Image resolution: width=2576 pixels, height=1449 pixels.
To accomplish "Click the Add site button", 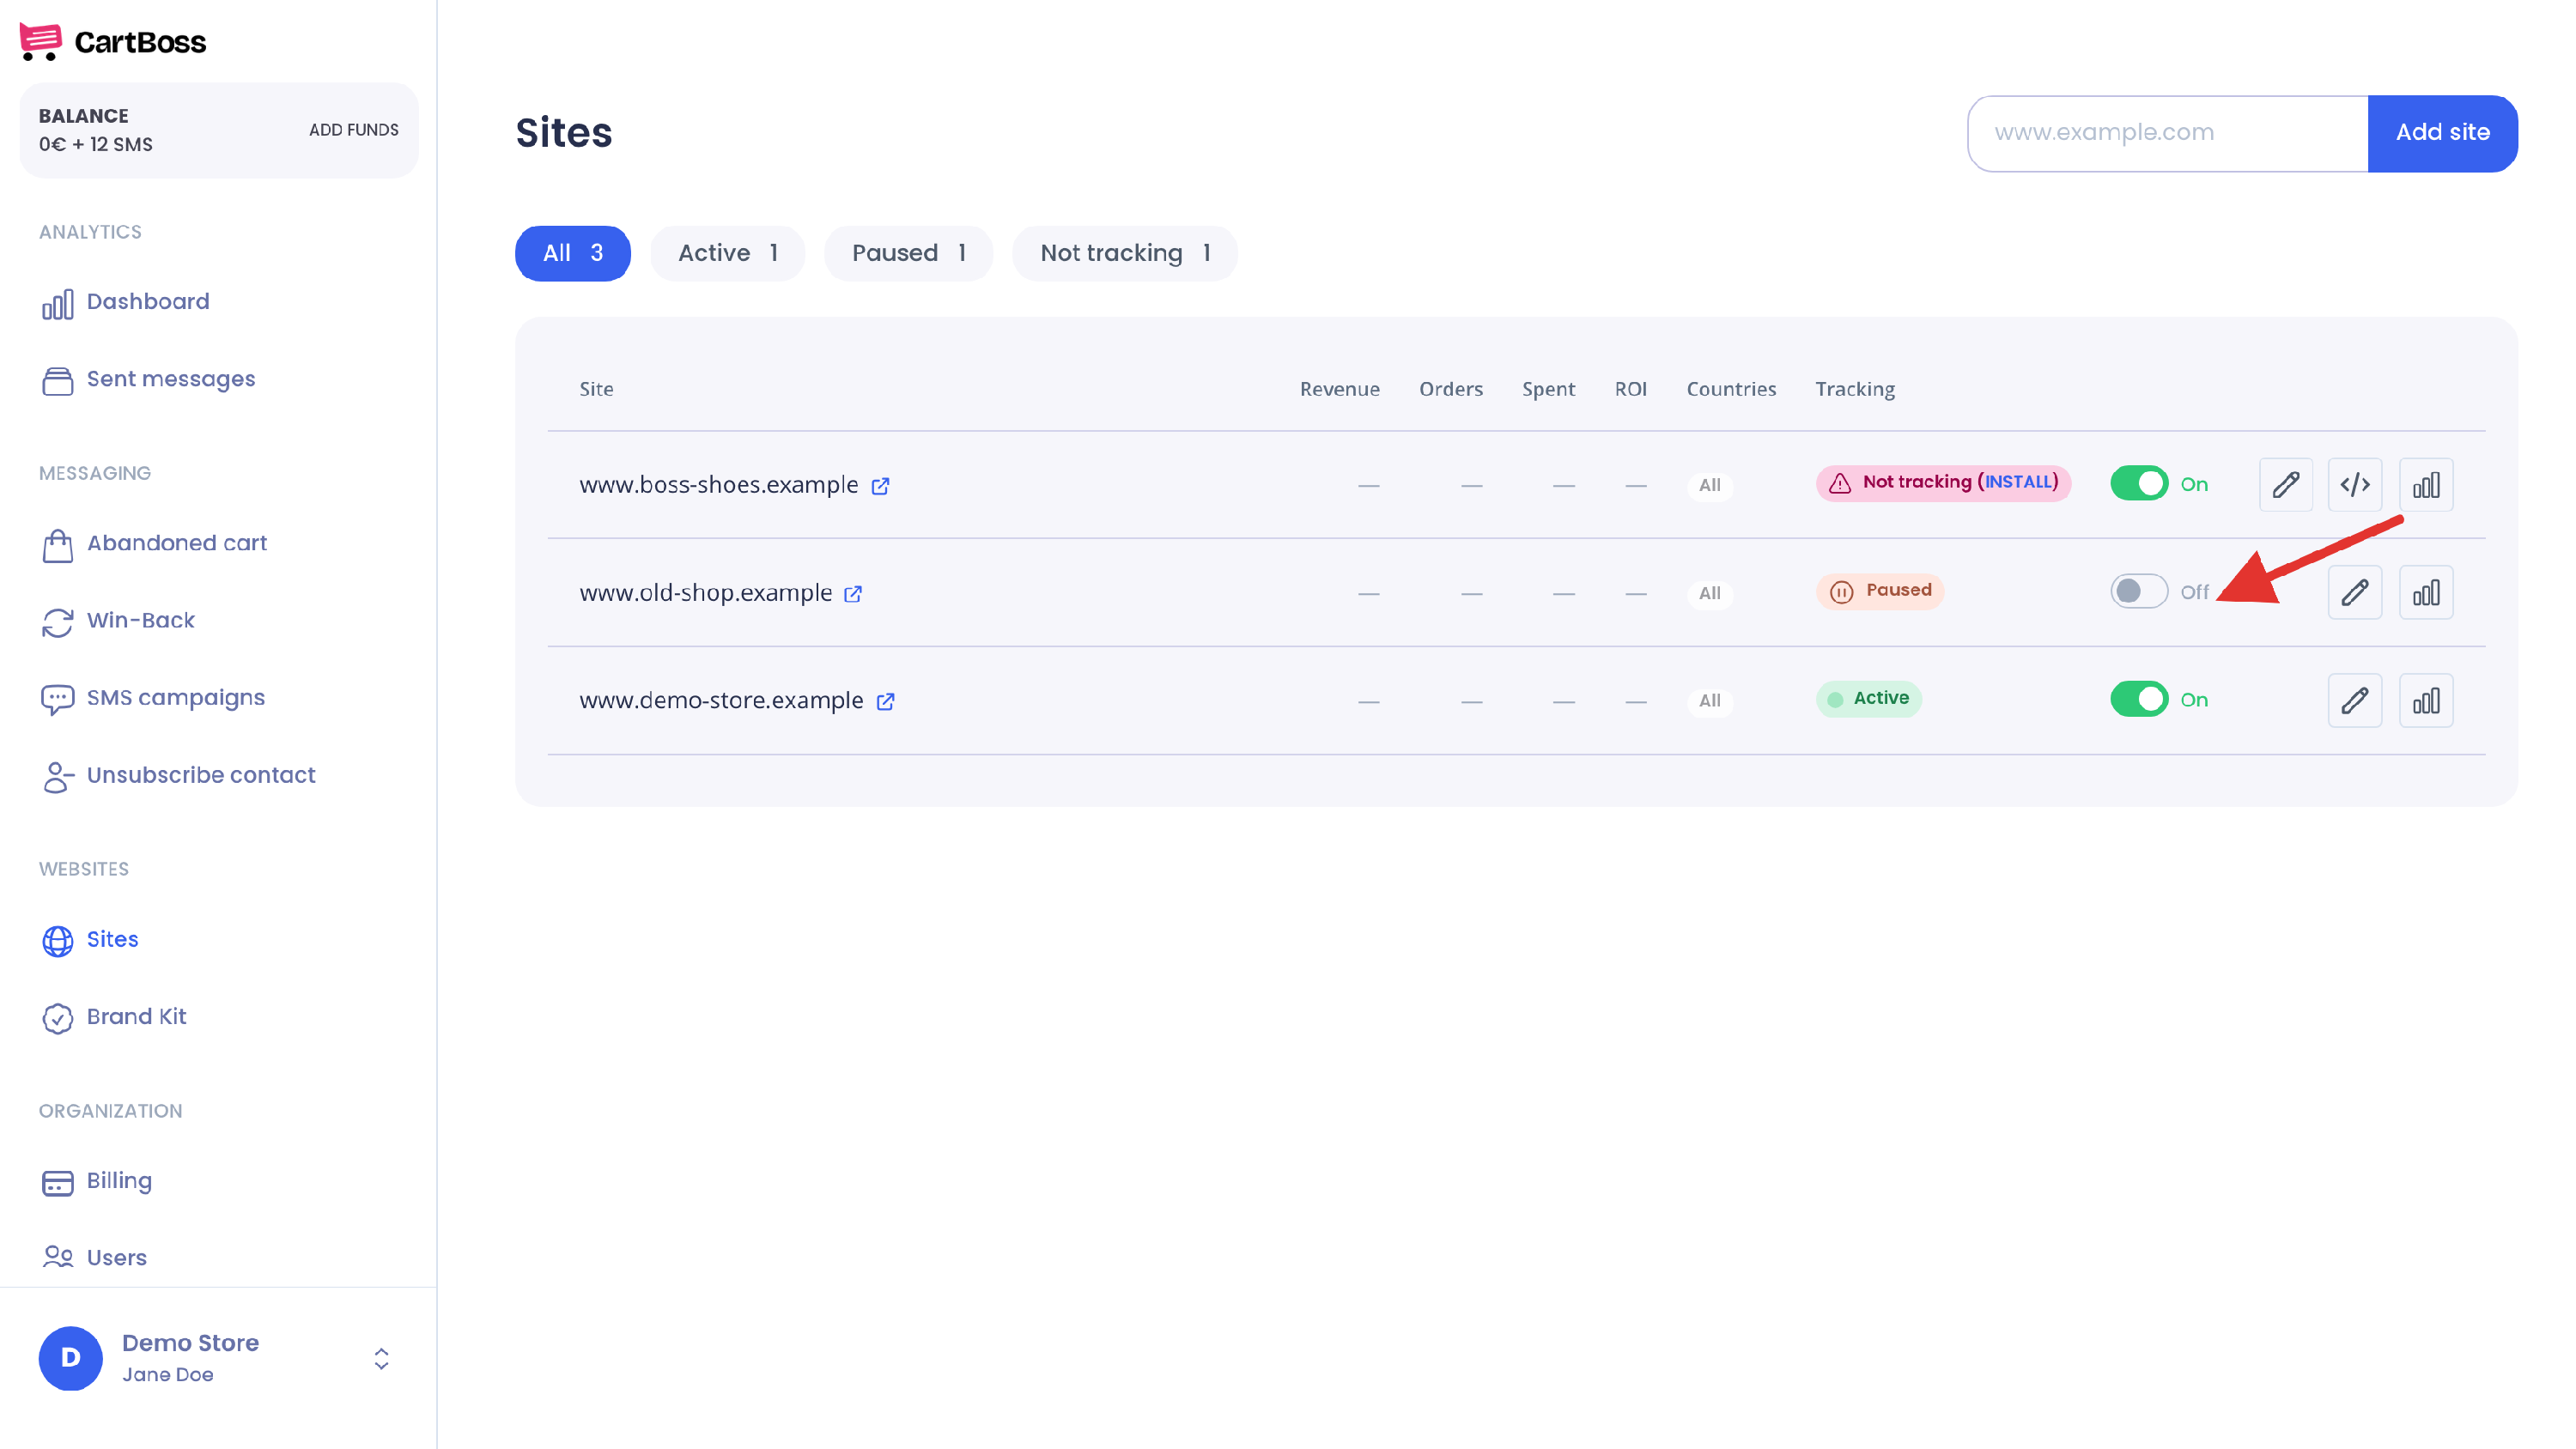I will point(2442,133).
